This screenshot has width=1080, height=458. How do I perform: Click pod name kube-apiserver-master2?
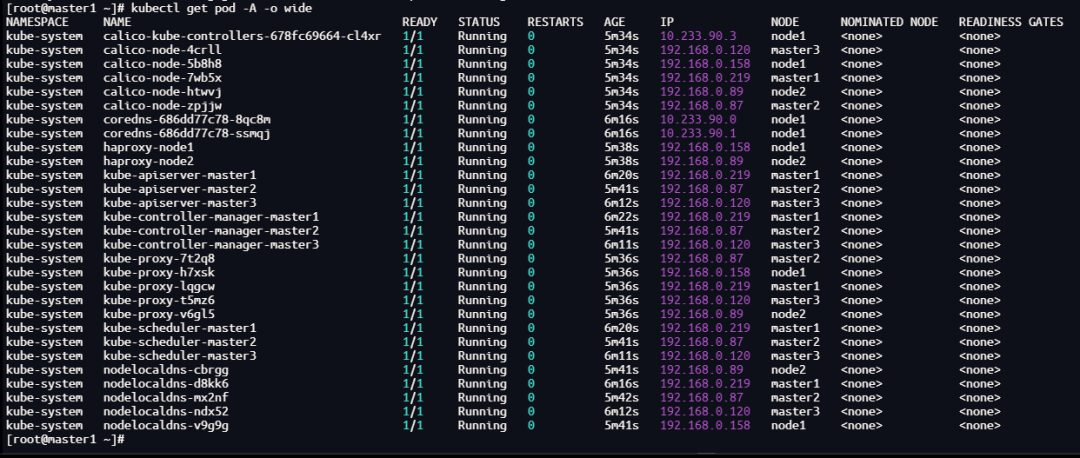180,189
